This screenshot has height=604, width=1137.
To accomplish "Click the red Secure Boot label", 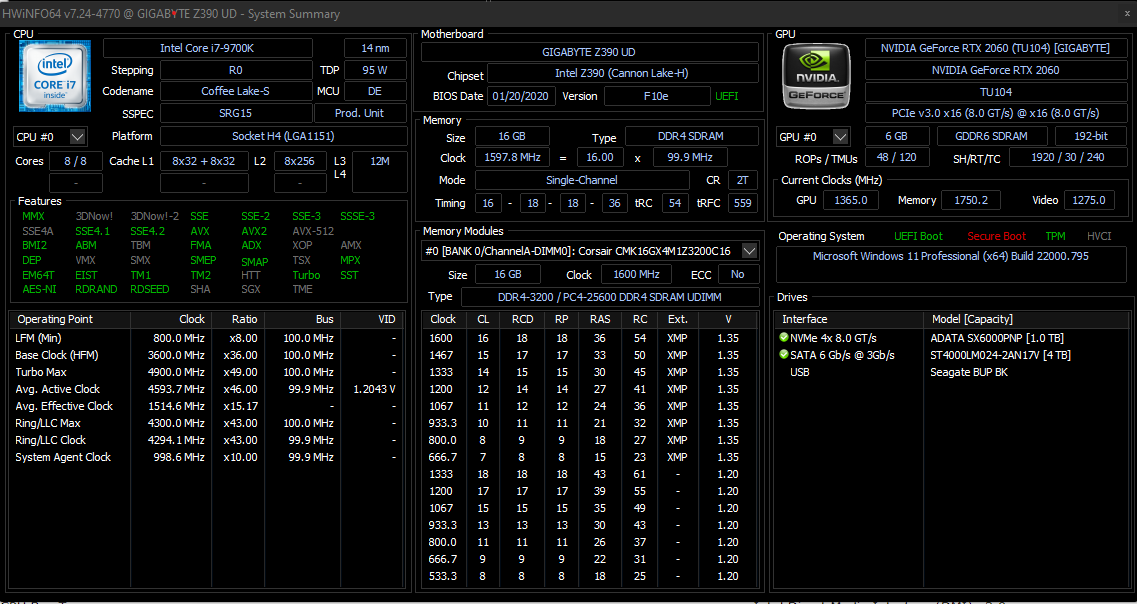I will (996, 236).
